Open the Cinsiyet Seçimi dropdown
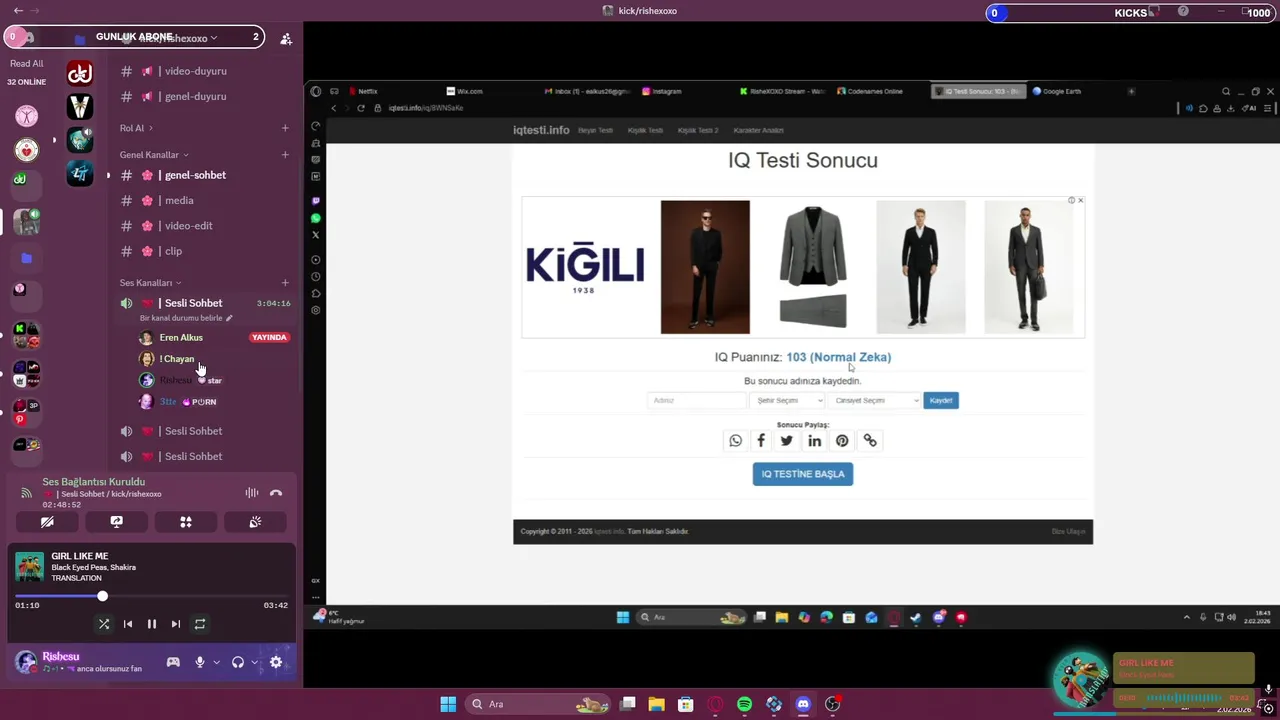The width and height of the screenshot is (1280, 720). pos(873,400)
